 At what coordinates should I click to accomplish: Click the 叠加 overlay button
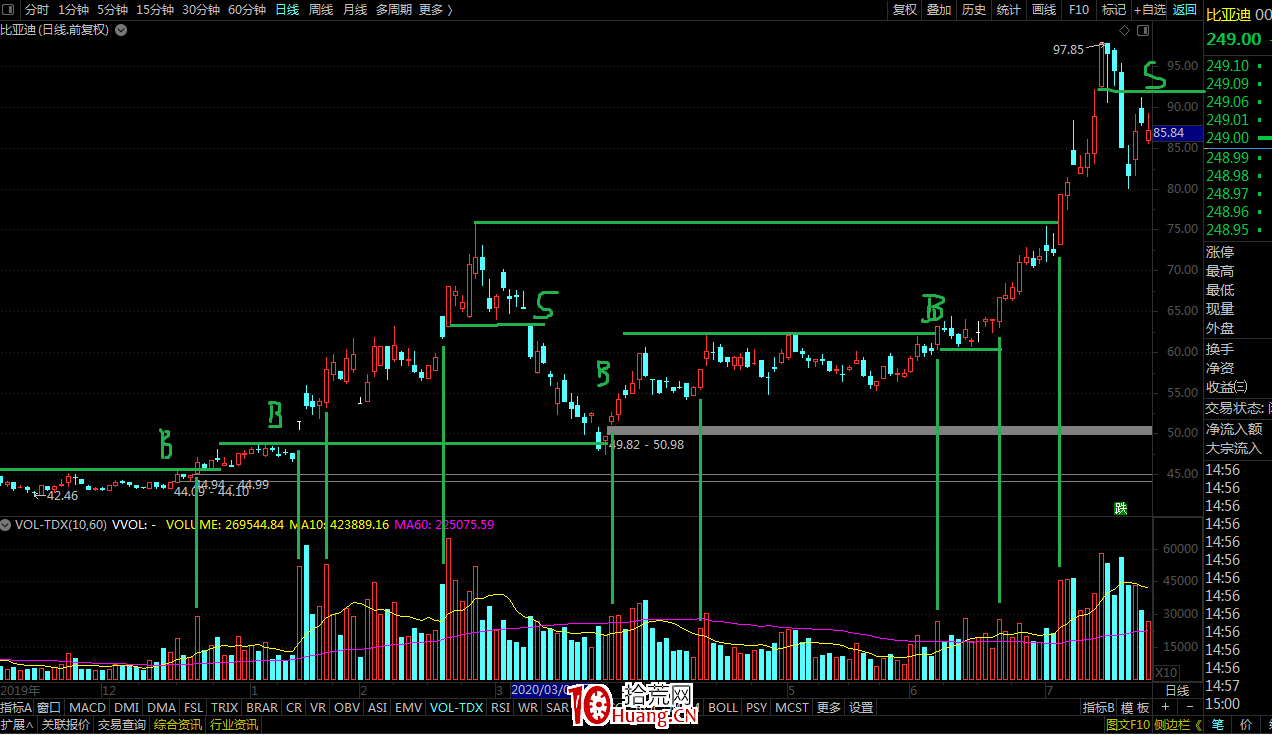click(939, 9)
